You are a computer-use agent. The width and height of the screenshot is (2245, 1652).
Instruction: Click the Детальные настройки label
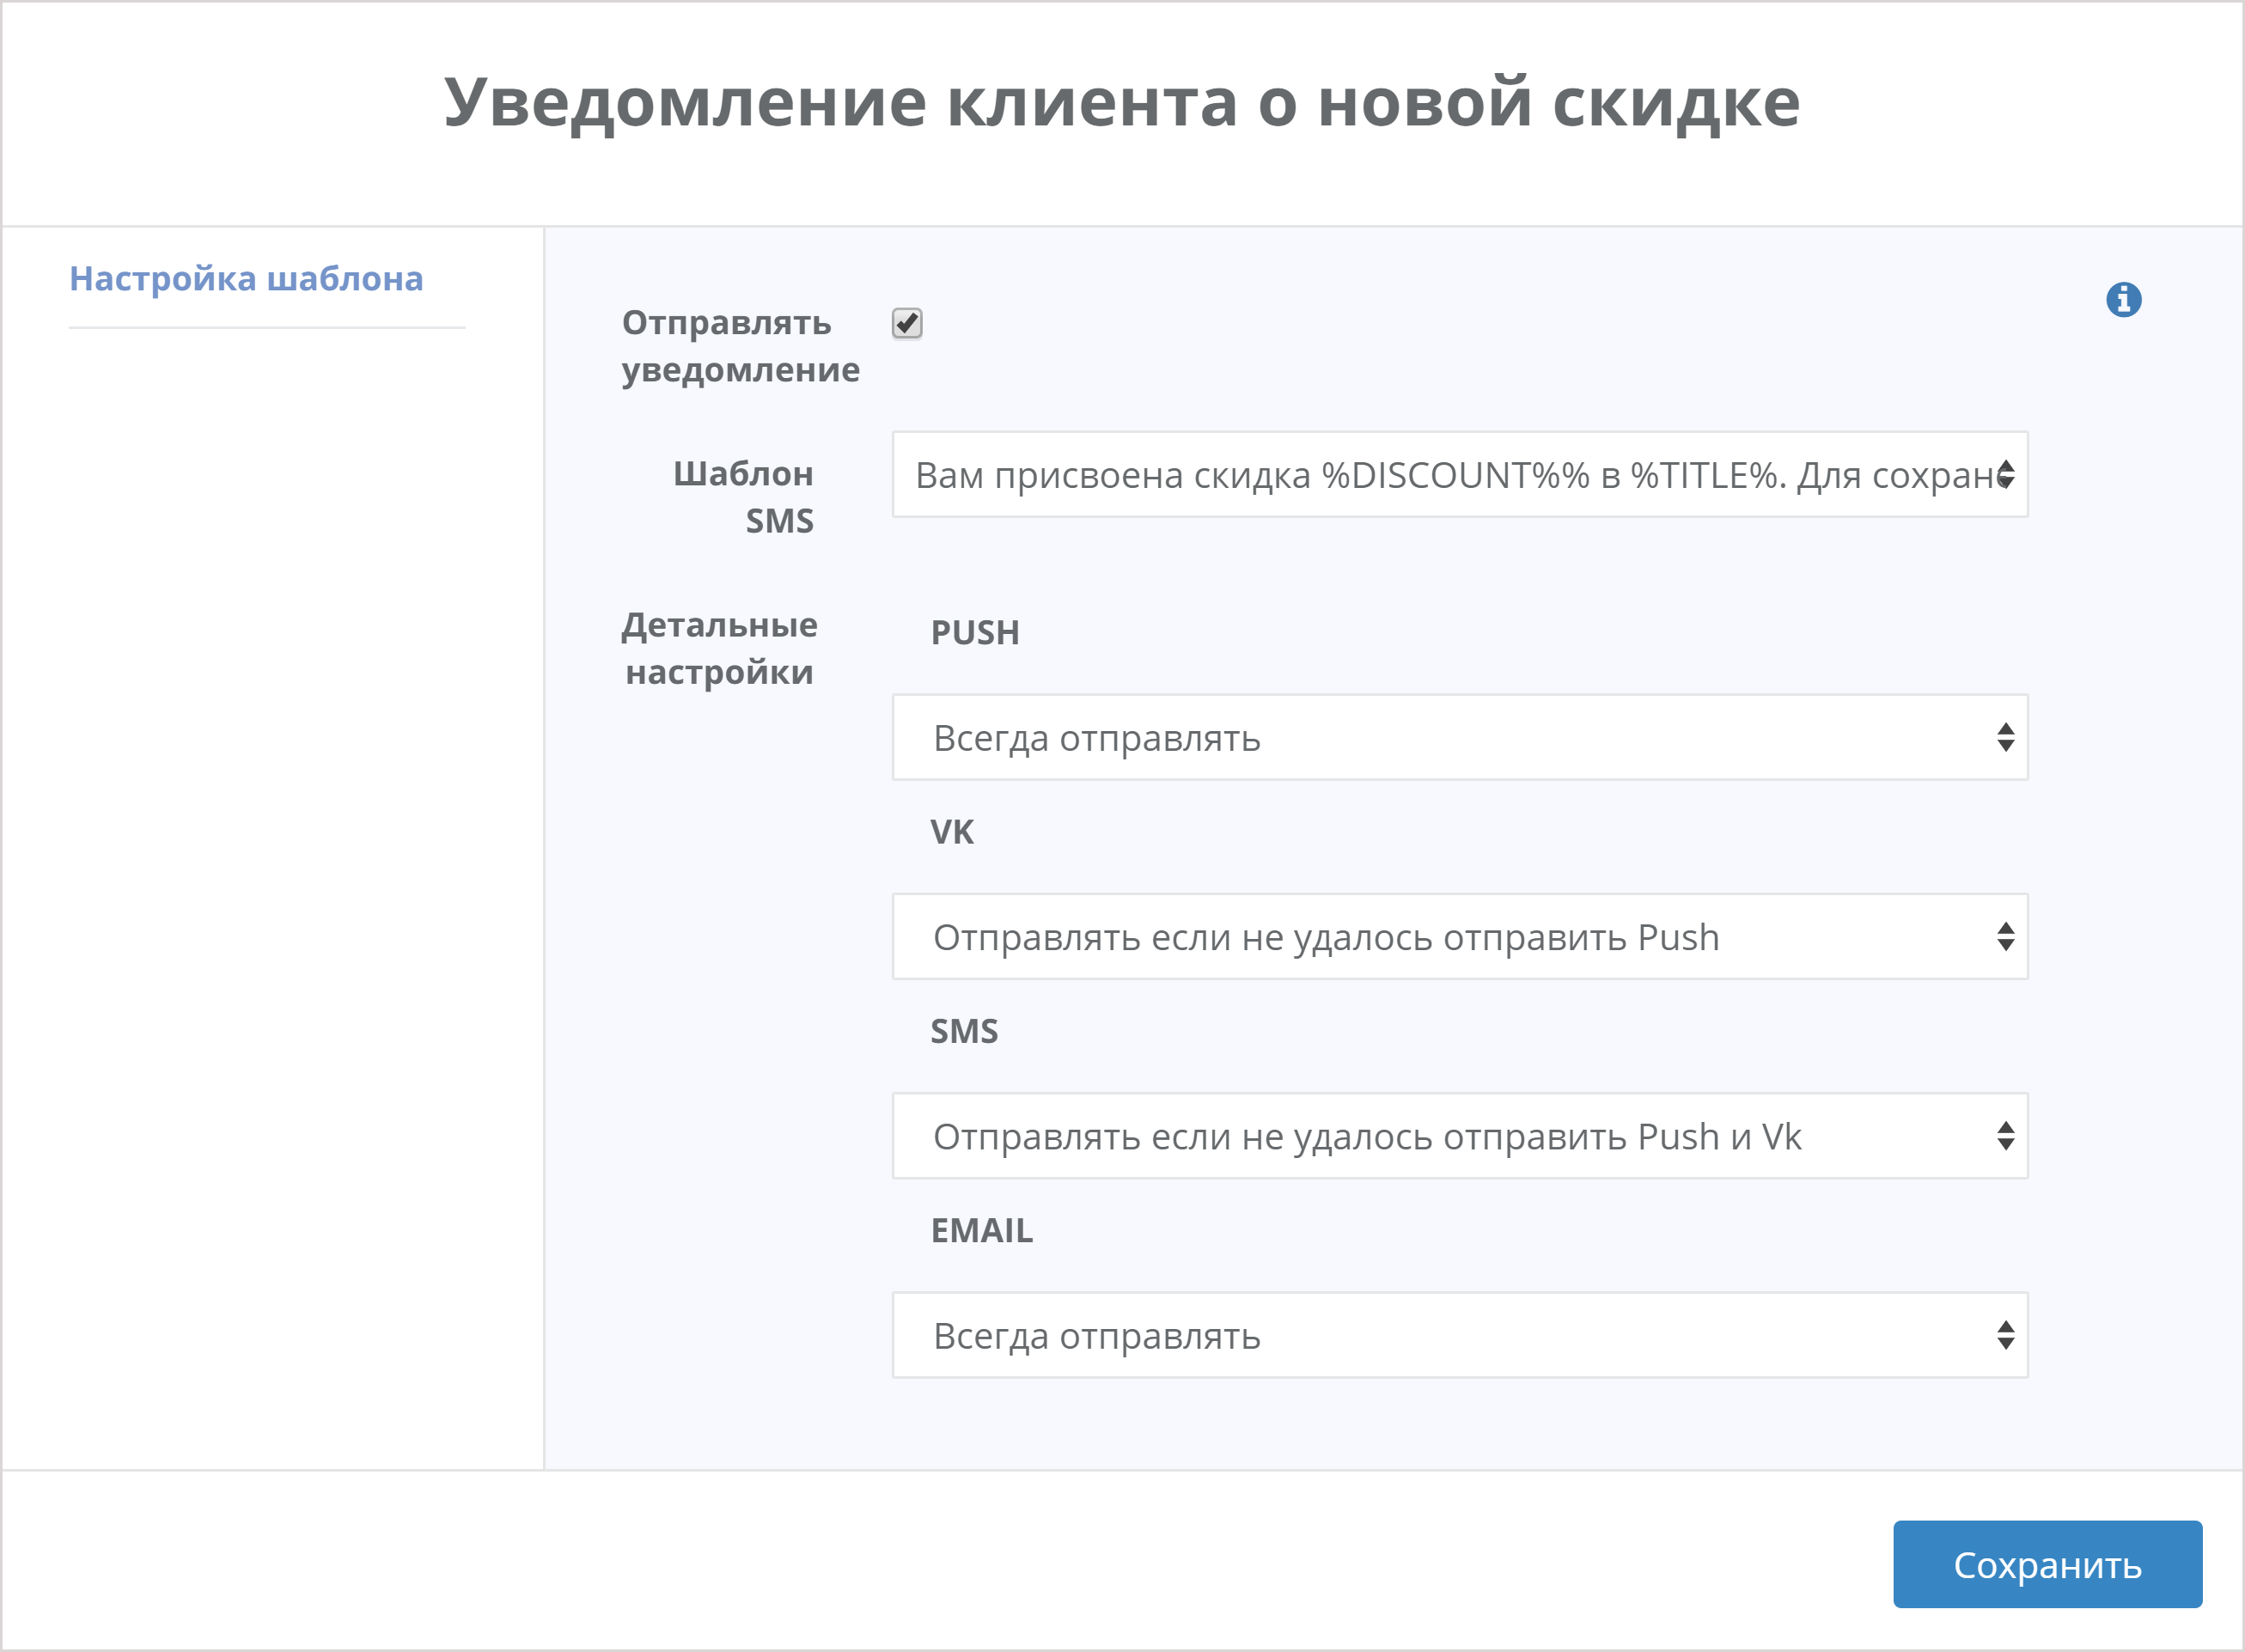pyautogui.click(x=720, y=648)
